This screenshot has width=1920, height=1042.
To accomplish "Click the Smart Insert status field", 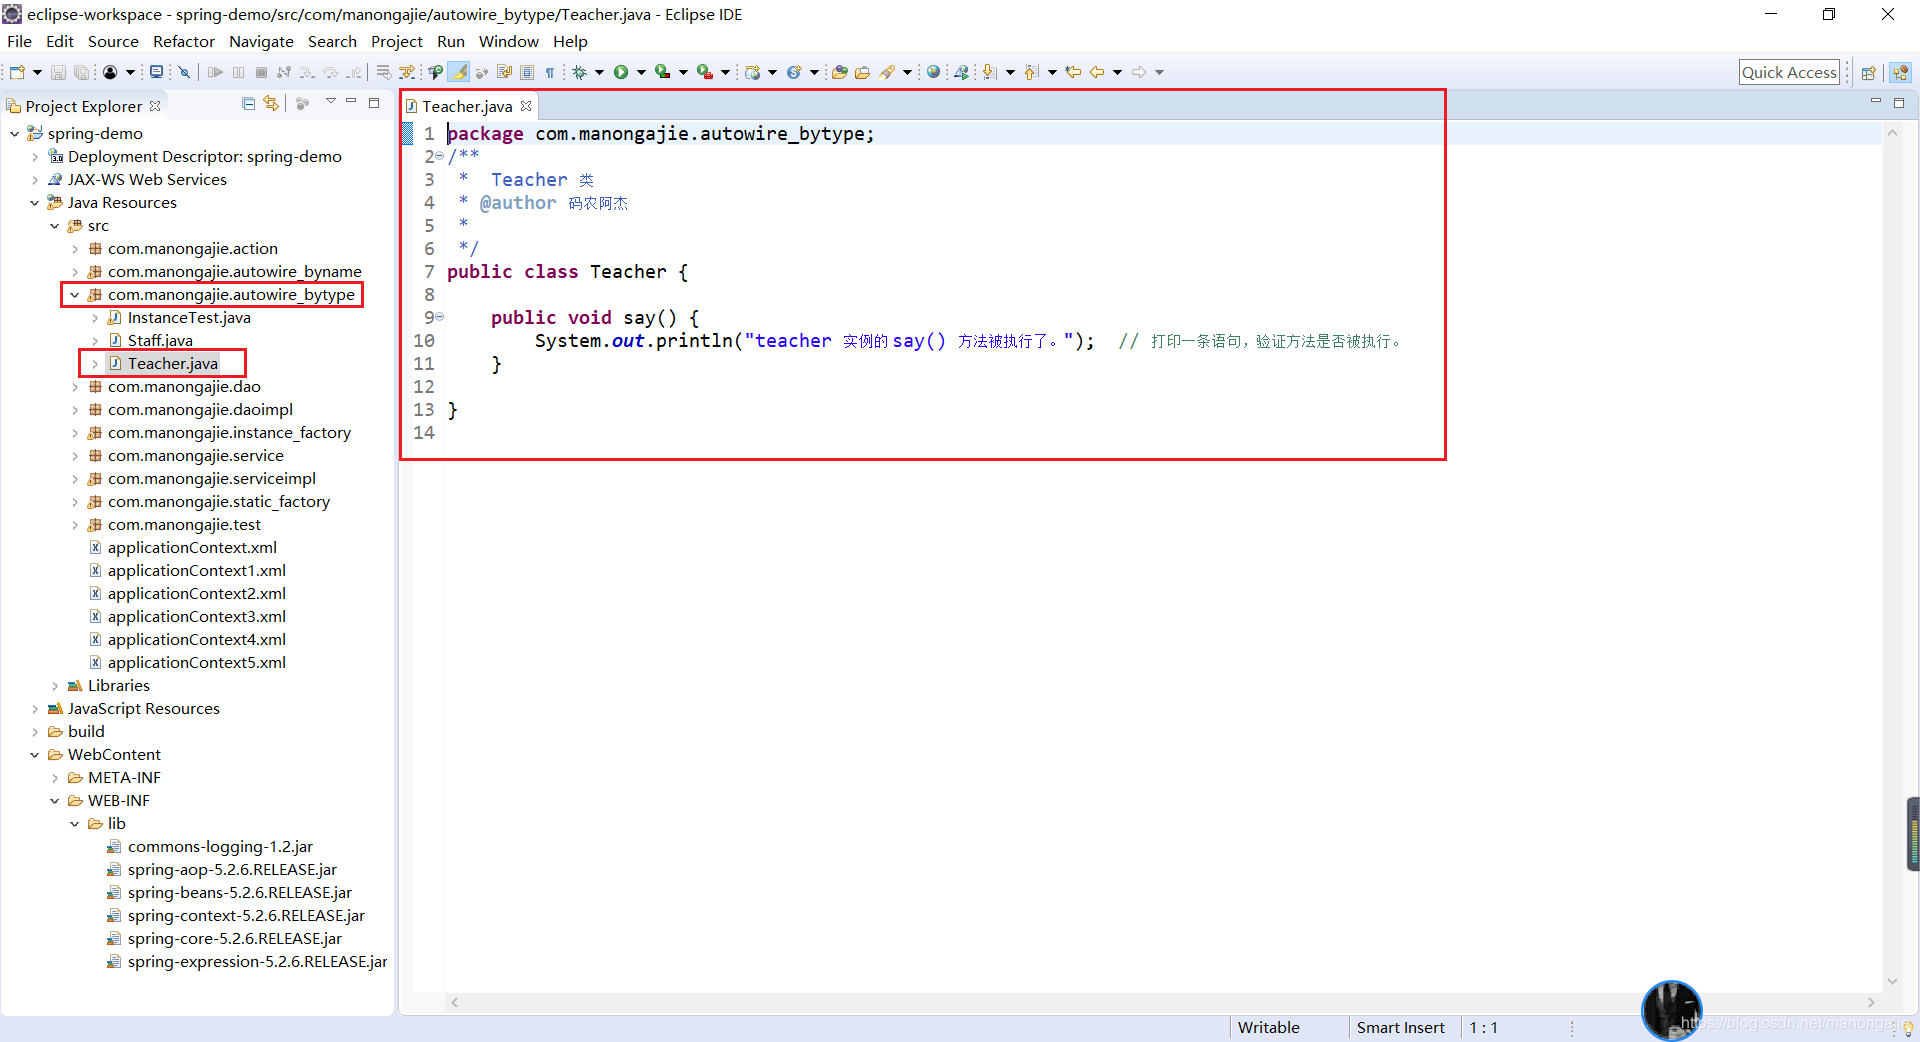I will [x=1400, y=1028].
